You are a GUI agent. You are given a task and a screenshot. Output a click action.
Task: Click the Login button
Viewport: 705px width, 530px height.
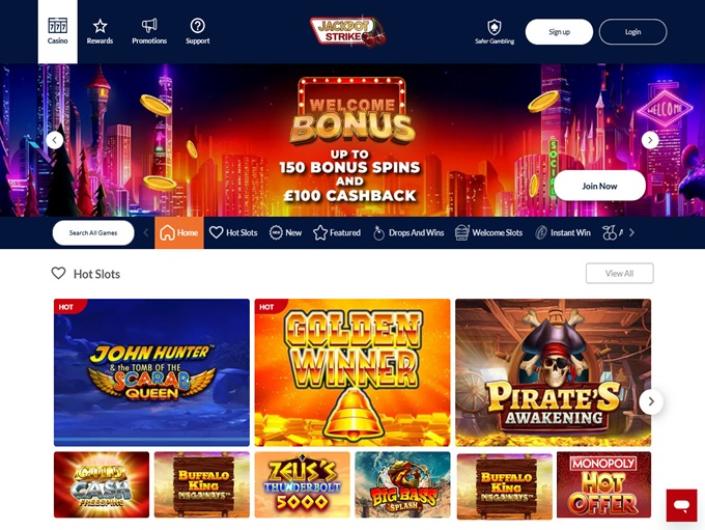pos(633,32)
